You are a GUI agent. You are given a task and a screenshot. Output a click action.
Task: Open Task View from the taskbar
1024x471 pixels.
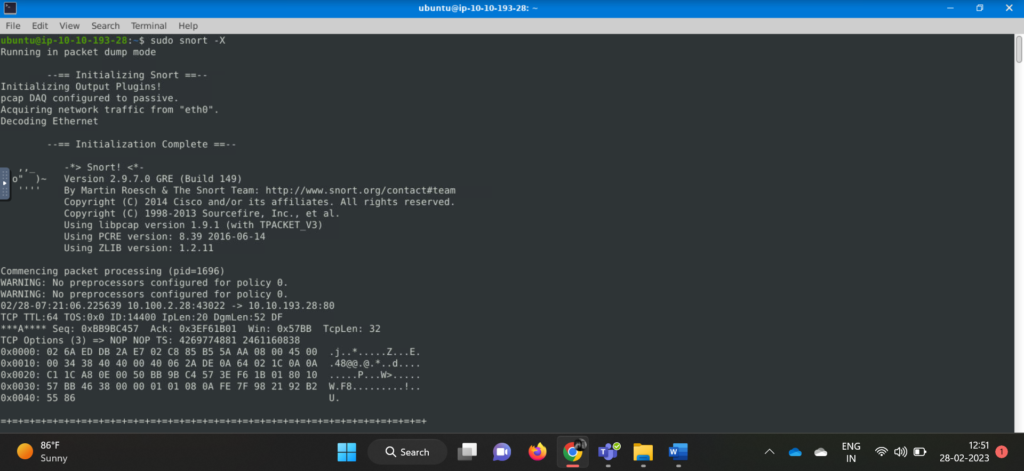point(466,451)
